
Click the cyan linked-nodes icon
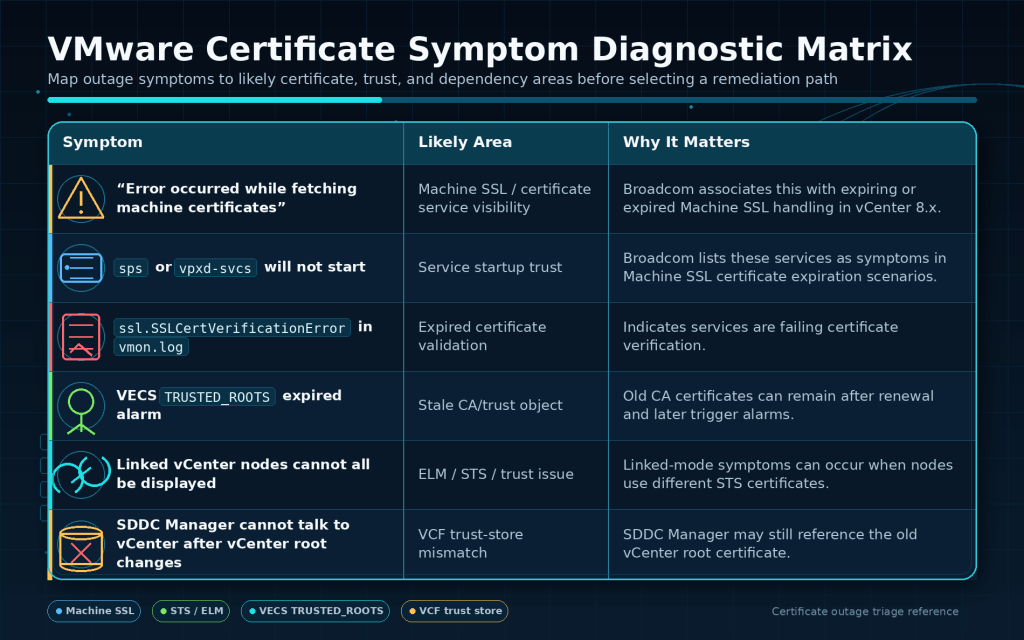[81, 475]
